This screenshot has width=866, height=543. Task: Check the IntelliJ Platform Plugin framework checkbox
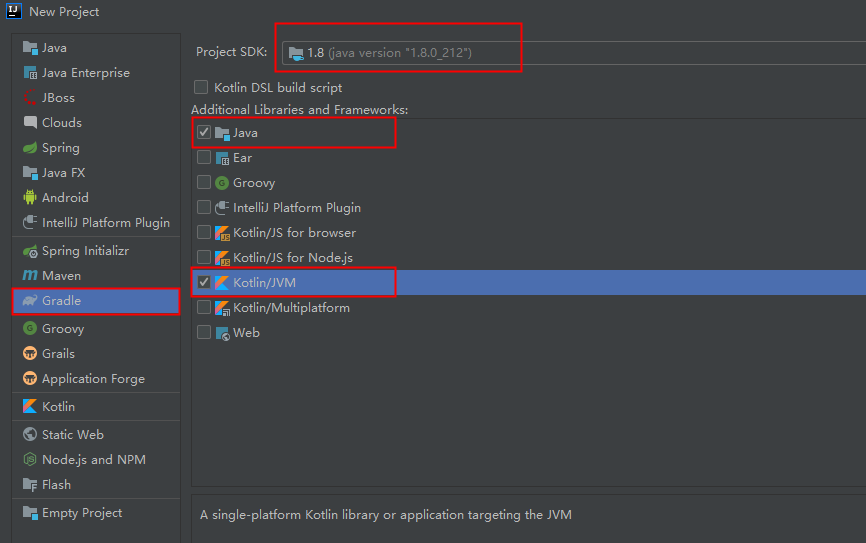[x=204, y=207]
